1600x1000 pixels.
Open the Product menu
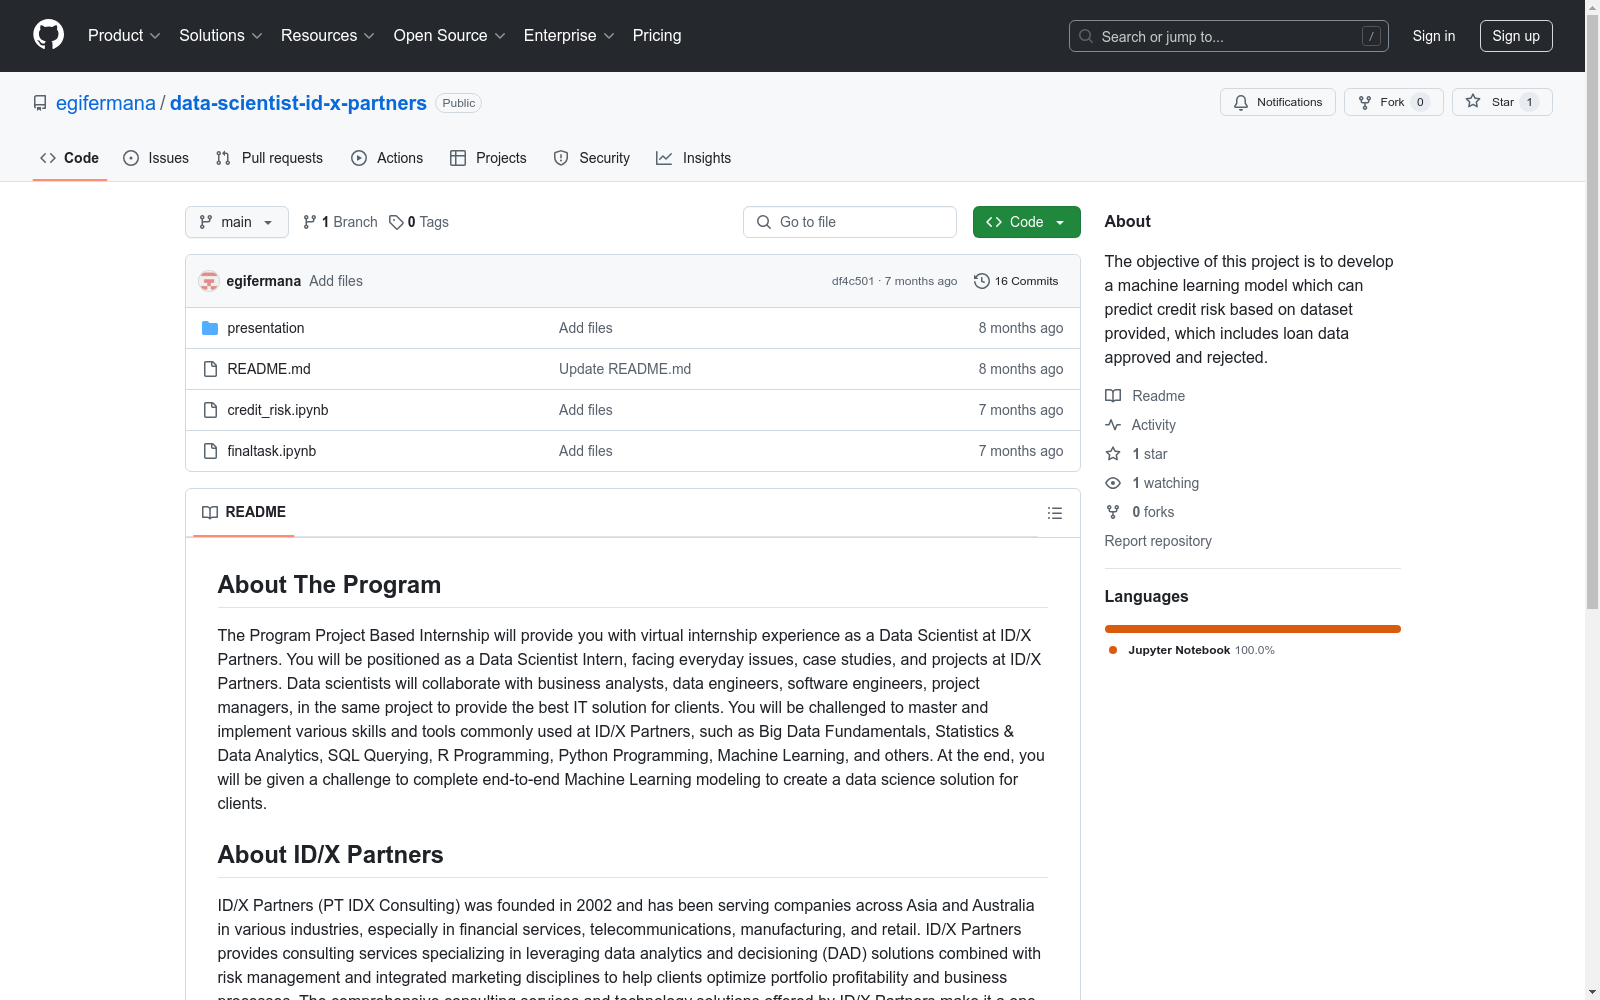124,36
